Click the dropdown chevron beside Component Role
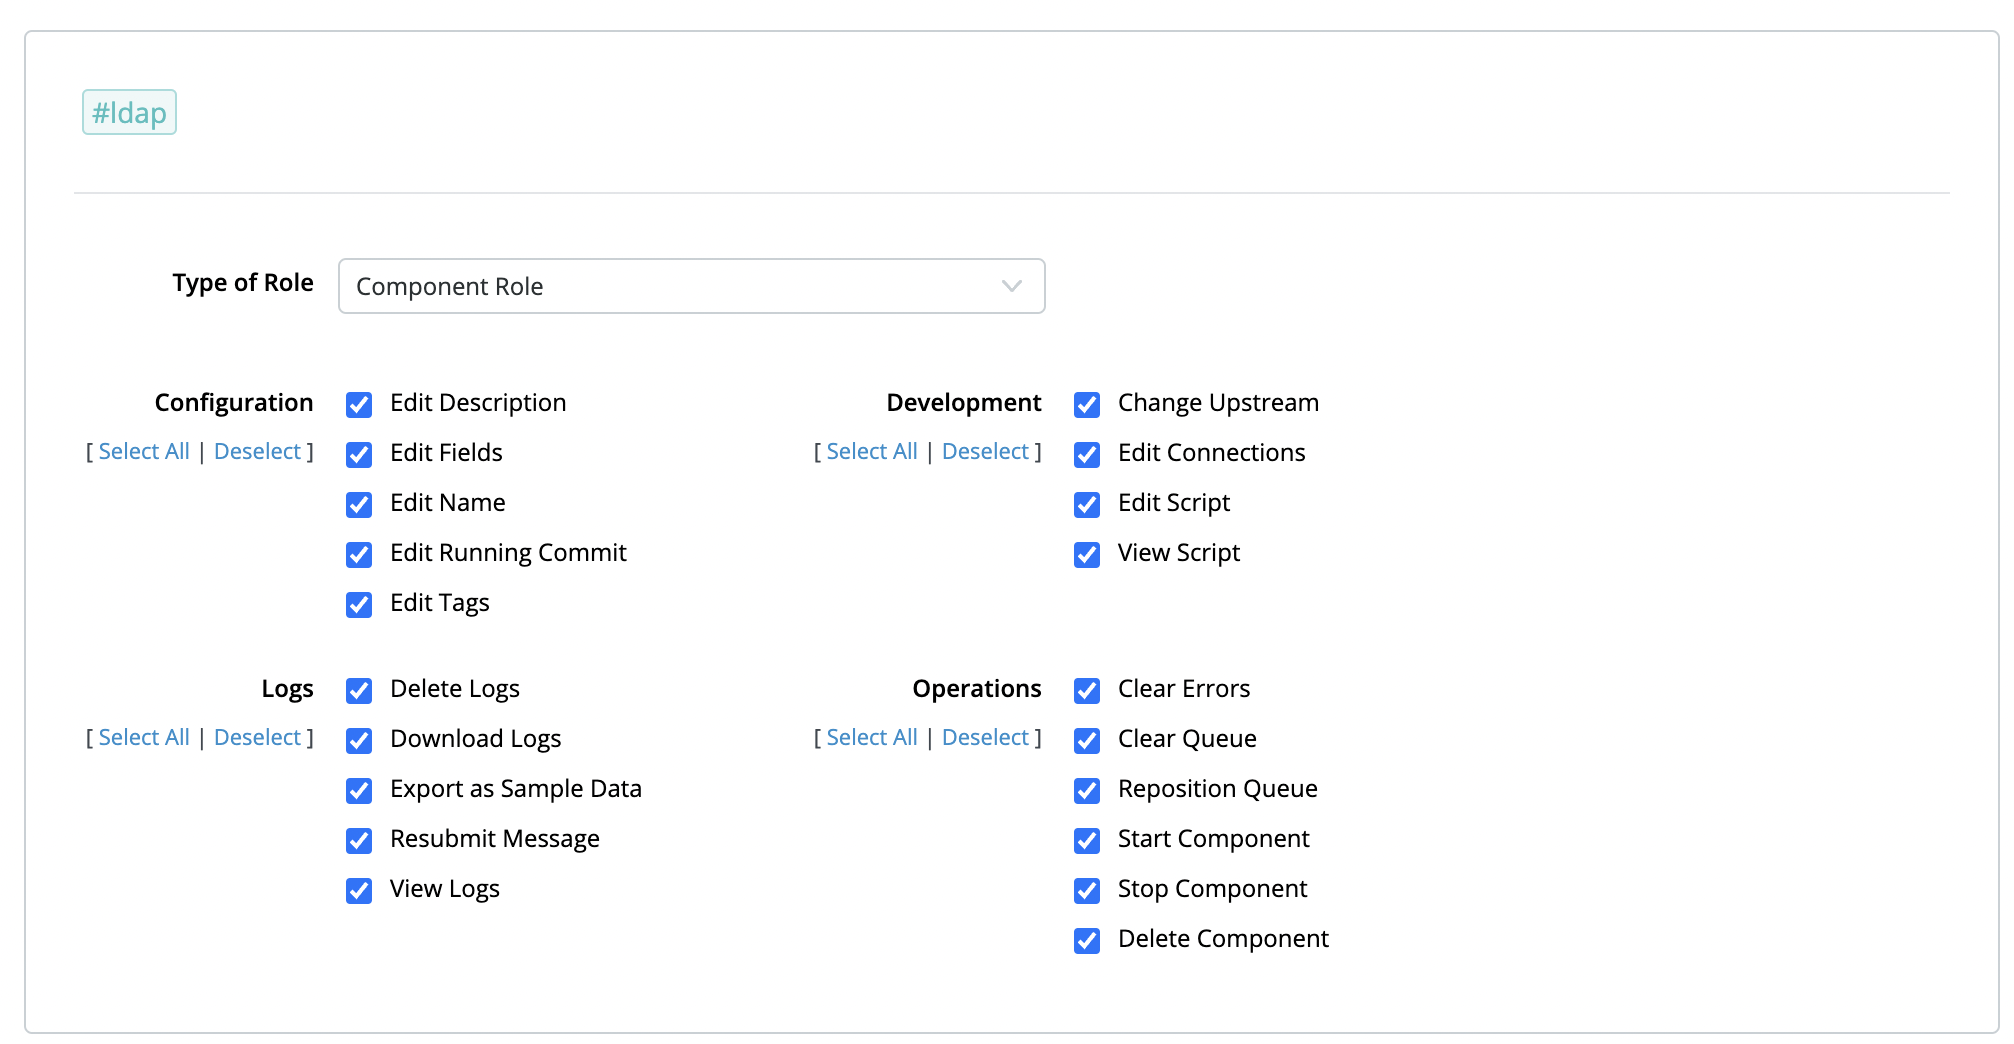 (x=1011, y=286)
